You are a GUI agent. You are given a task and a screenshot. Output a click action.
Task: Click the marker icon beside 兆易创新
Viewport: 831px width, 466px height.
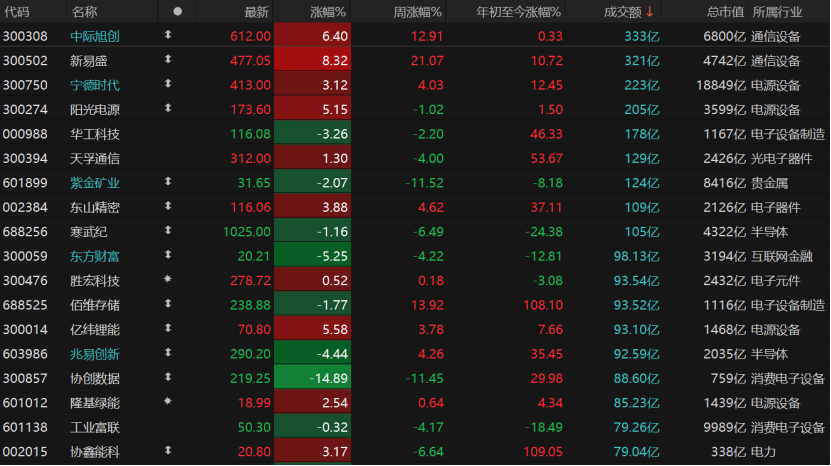point(168,353)
